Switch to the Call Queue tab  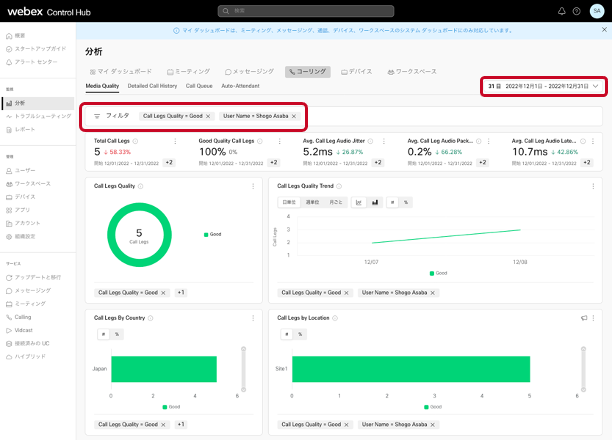[199, 86]
